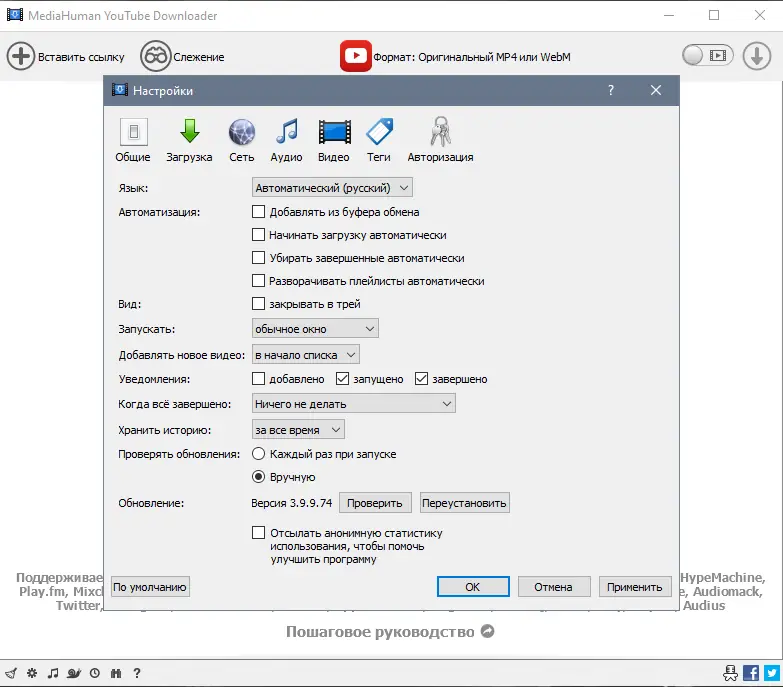Uncheck the 'запущено' notification checkbox
The width and height of the screenshot is (783, 687).
pyautogui.click(x=342, y=378)
